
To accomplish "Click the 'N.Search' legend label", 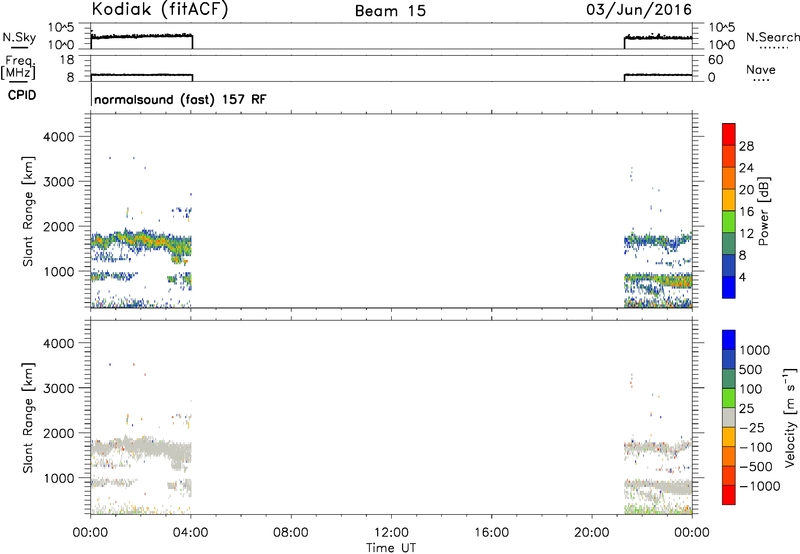I will tap(773, 37).
